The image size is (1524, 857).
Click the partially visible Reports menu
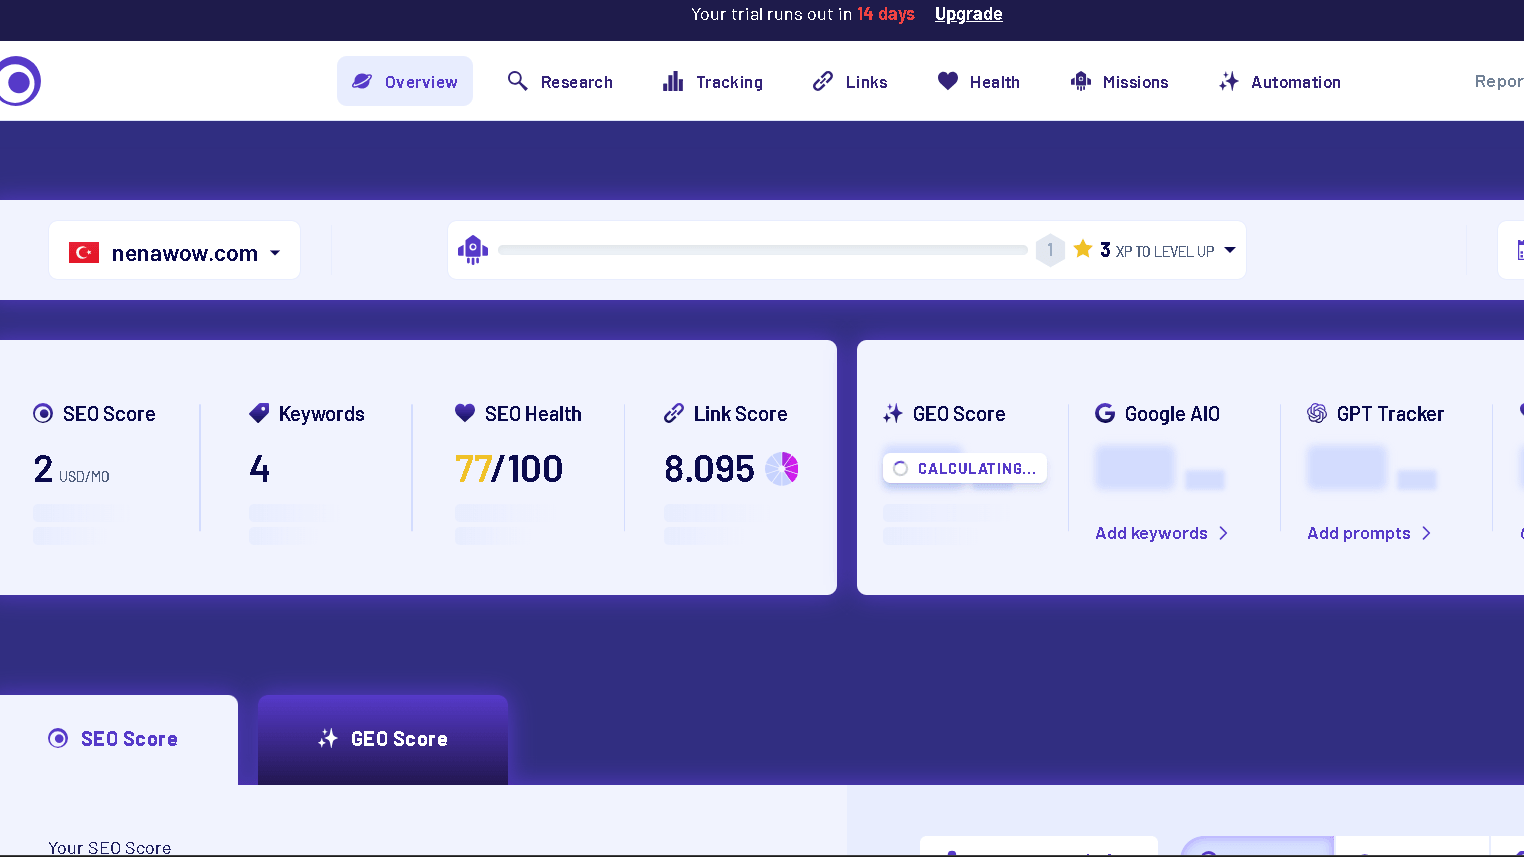[x=1499, y=81]
